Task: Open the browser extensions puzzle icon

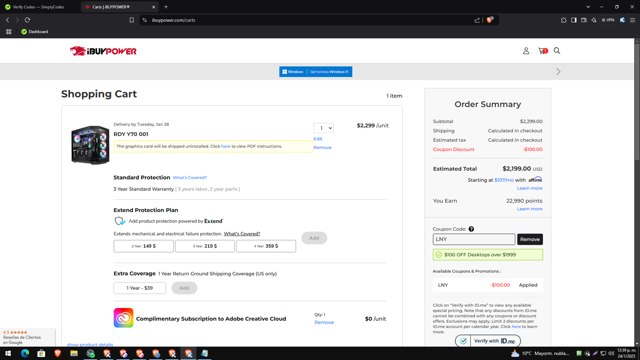Action: pyautogui.click(x=564, y=20)
